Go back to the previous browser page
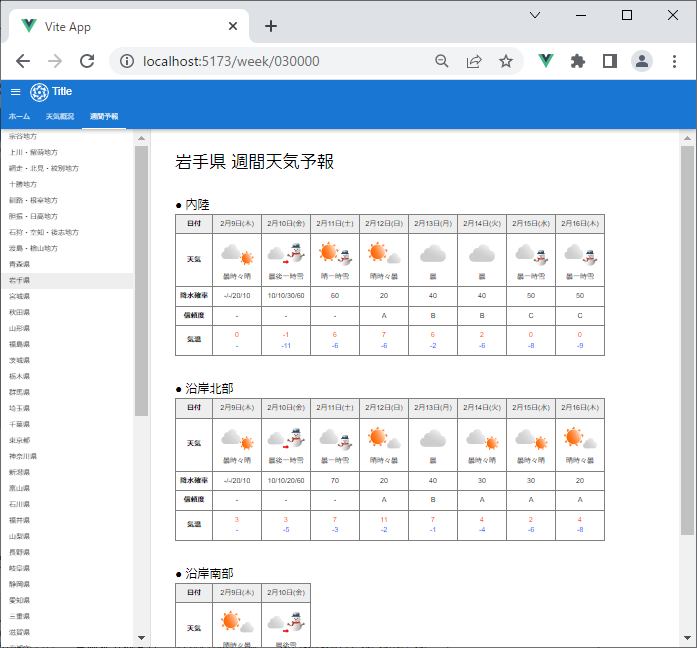Viewport: 697px width, 648px height. point(23,61)
